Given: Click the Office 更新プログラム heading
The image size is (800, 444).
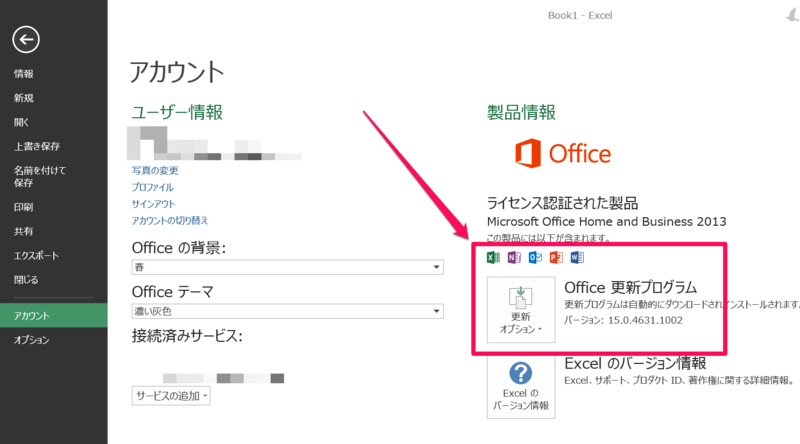Looking at the screenshot, I should (631, 287).
